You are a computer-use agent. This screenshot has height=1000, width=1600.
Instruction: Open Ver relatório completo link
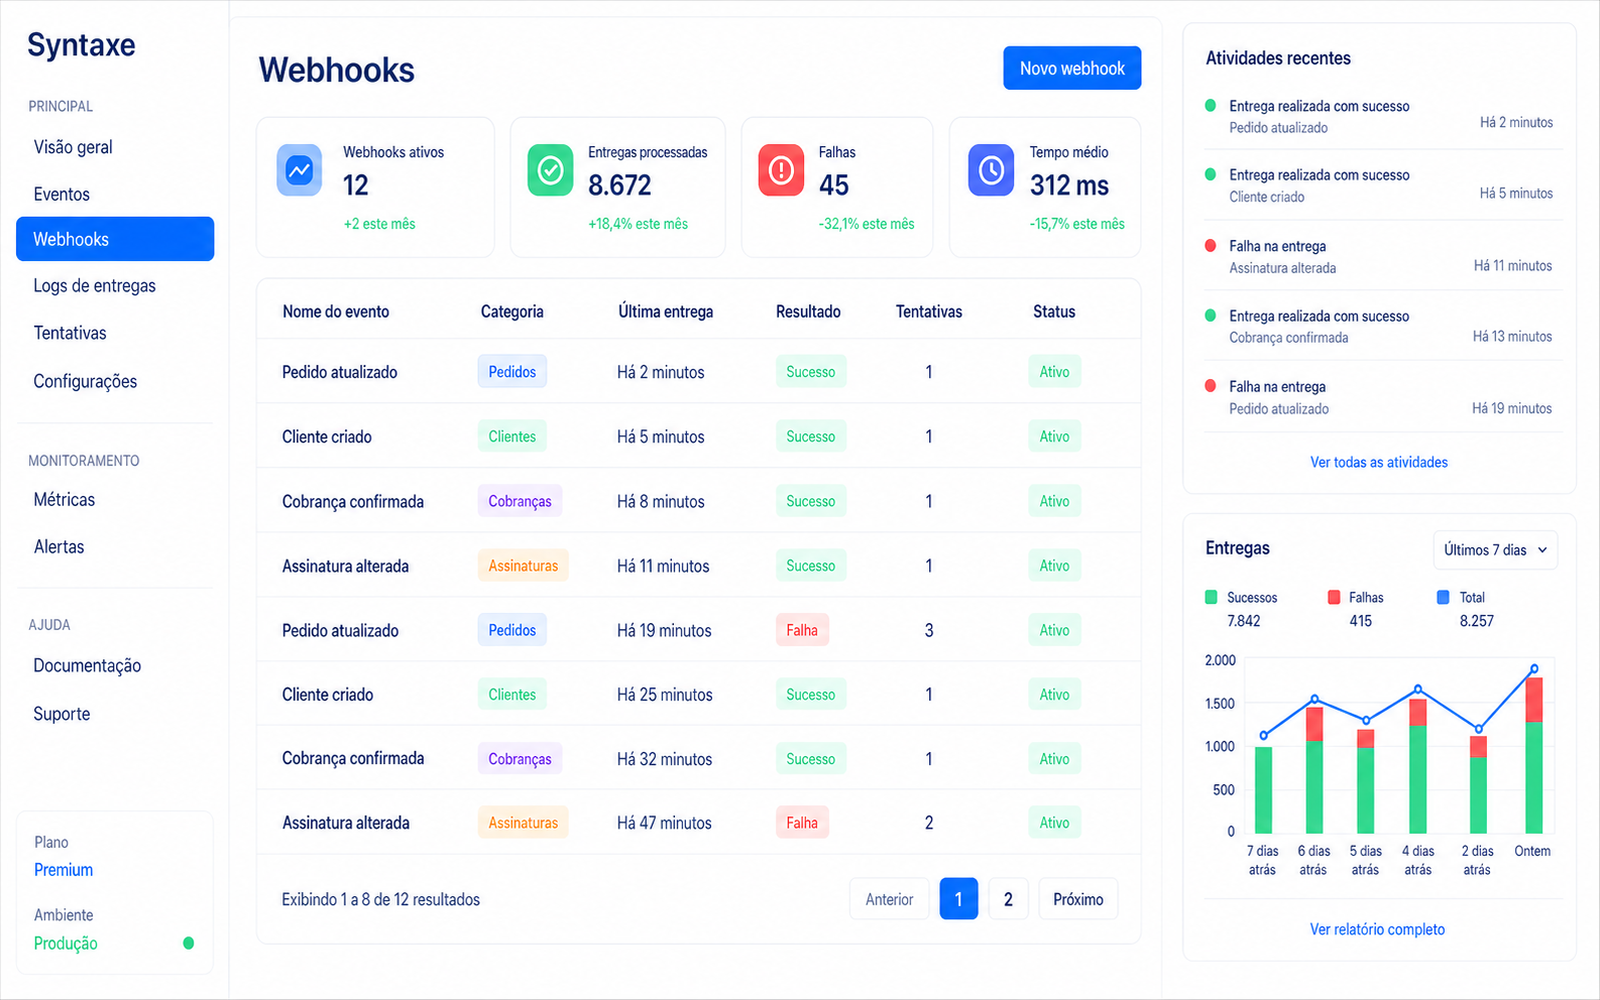click(x=1377, y=929)
